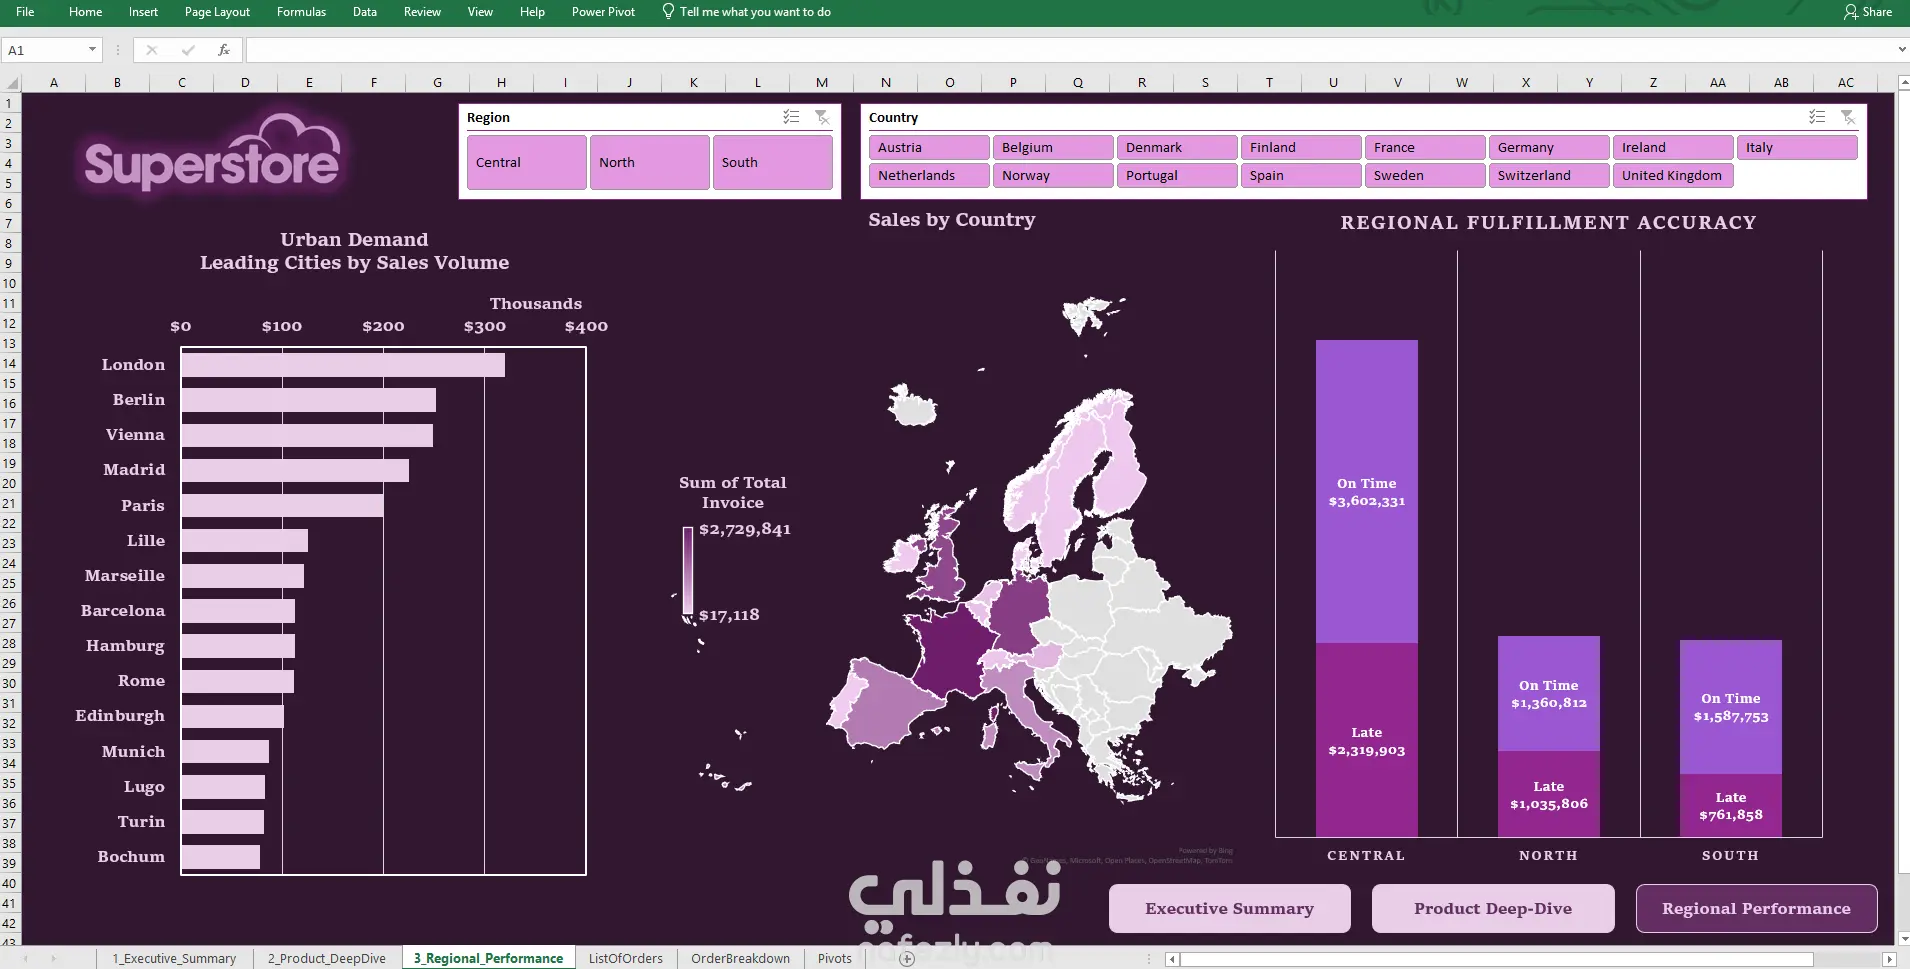Toggle Switzerland country filter
The image size is (1910, 969).
[x=1549, y=175]
